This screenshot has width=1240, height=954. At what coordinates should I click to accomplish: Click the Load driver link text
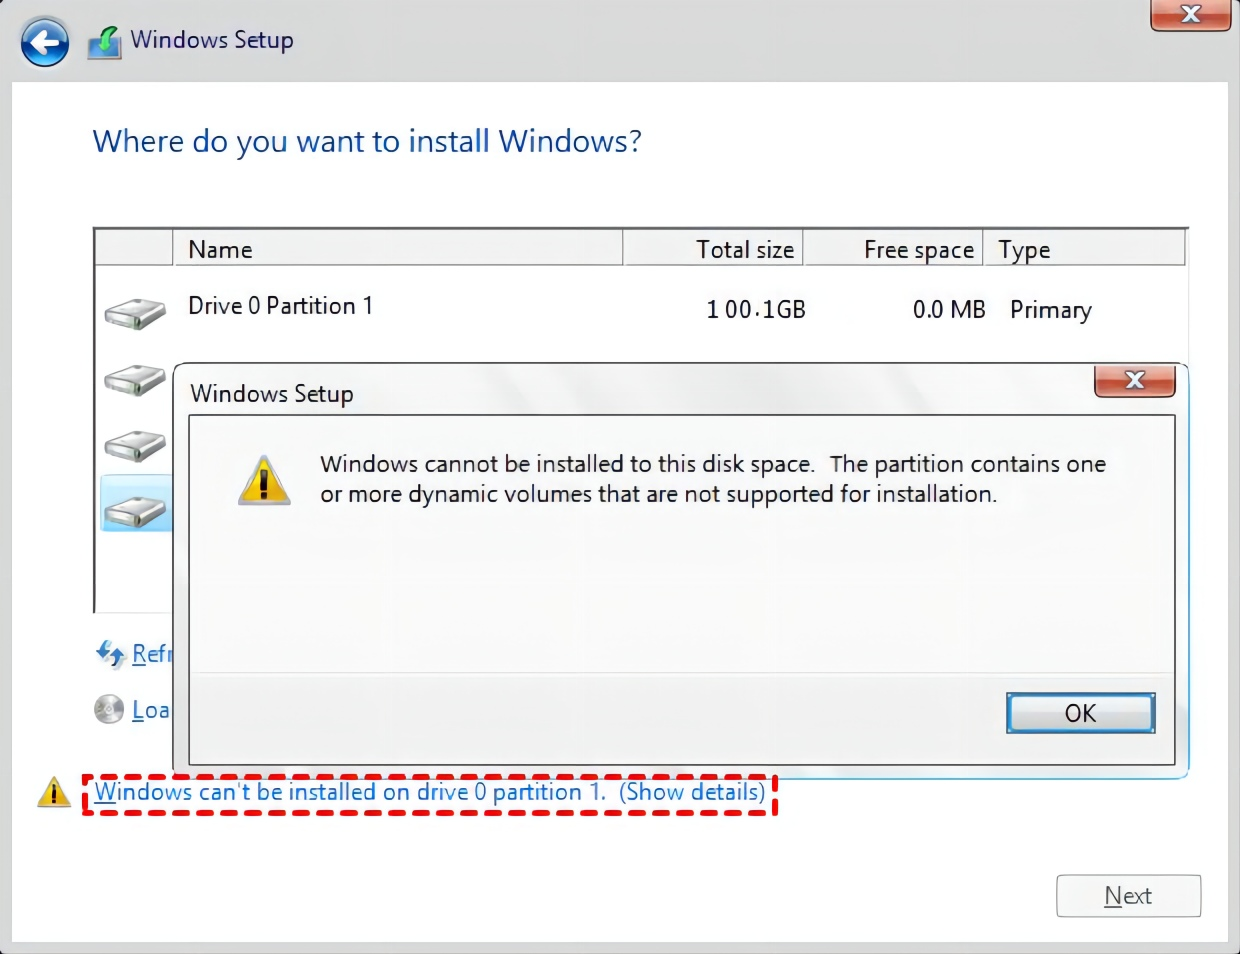[151, 710]
